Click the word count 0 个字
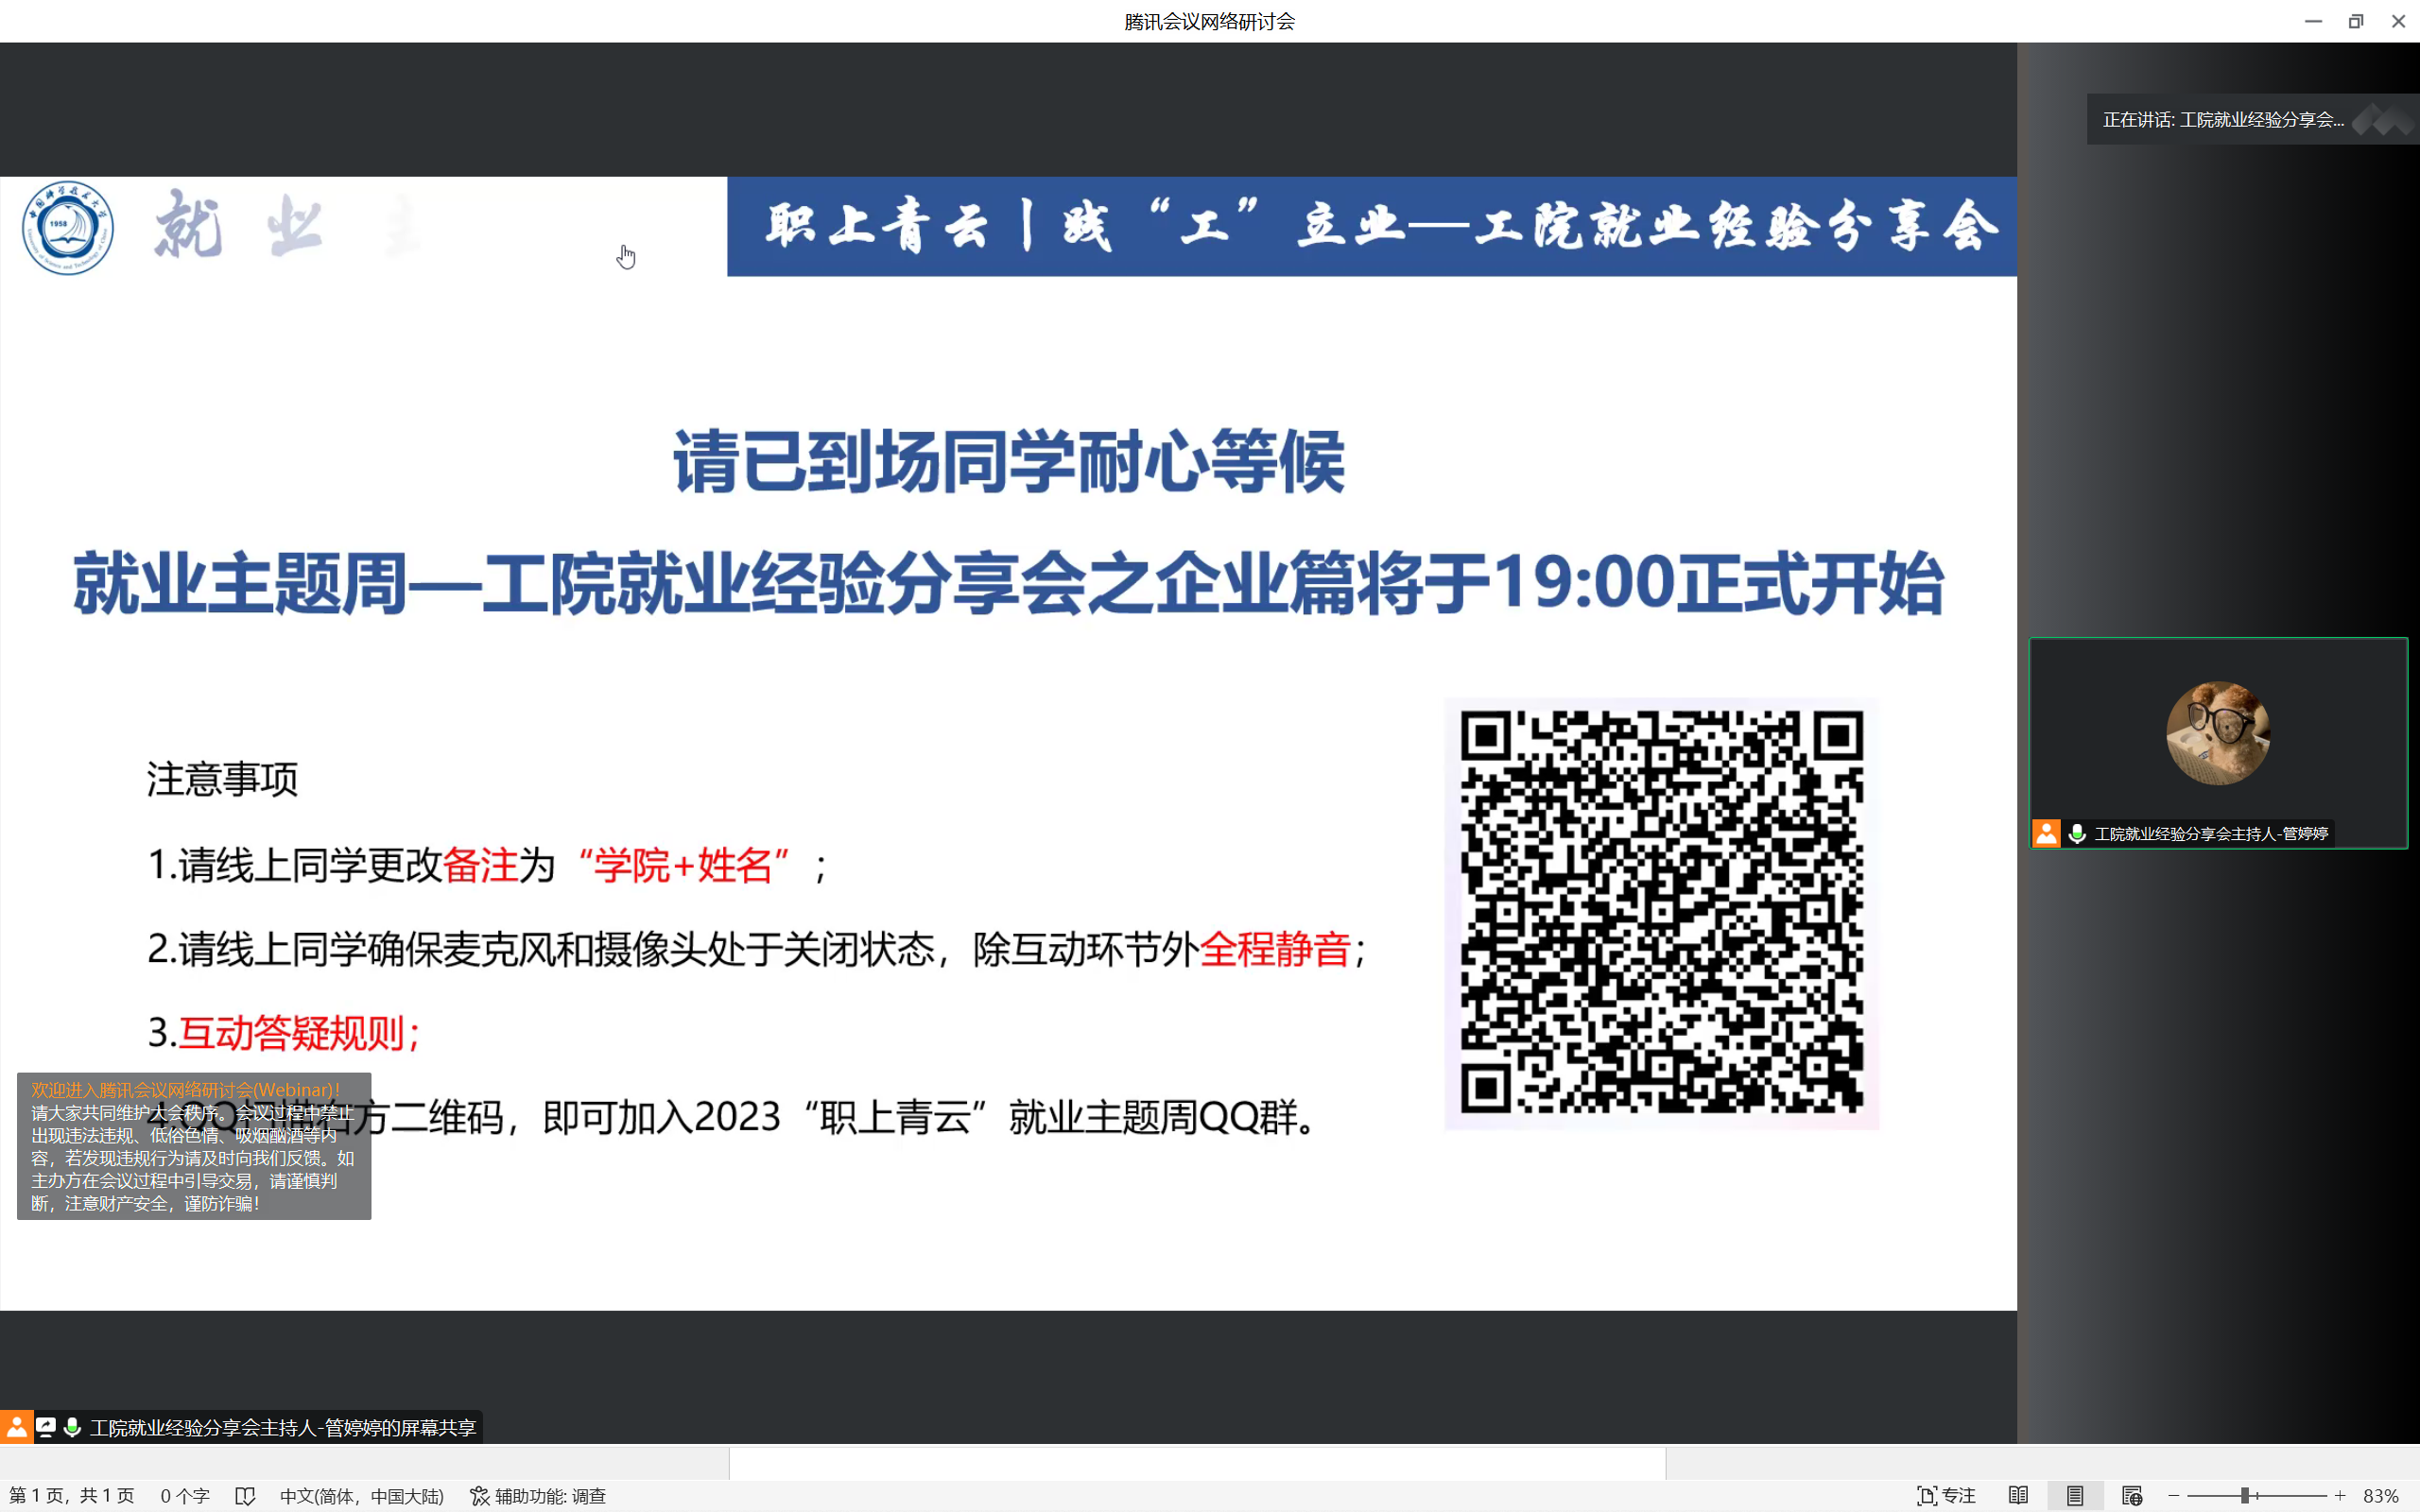The height and width of the screenshot is (1512, 2420). [185, 1496]
